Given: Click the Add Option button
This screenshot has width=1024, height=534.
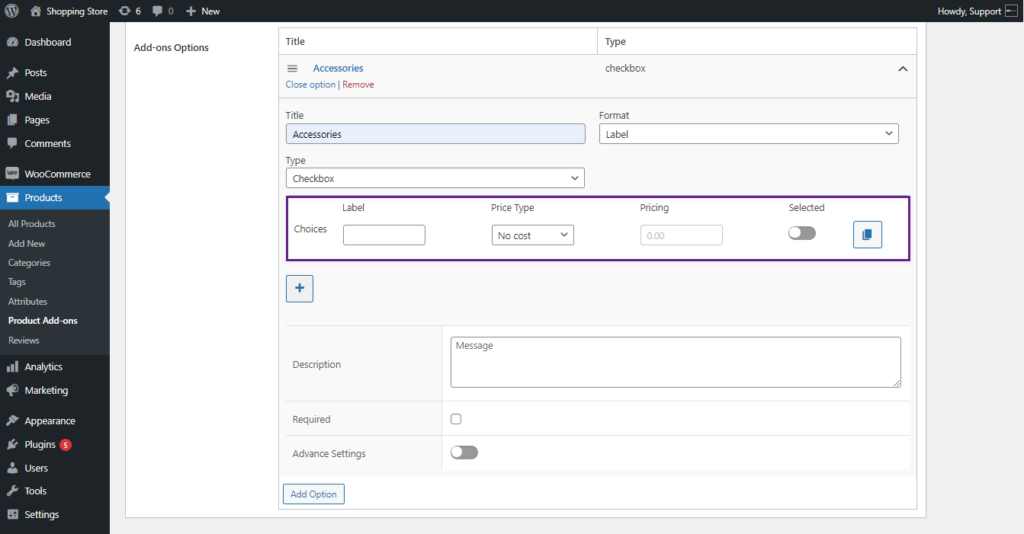Looking at the screenshot, I should [x=313, y=494].
